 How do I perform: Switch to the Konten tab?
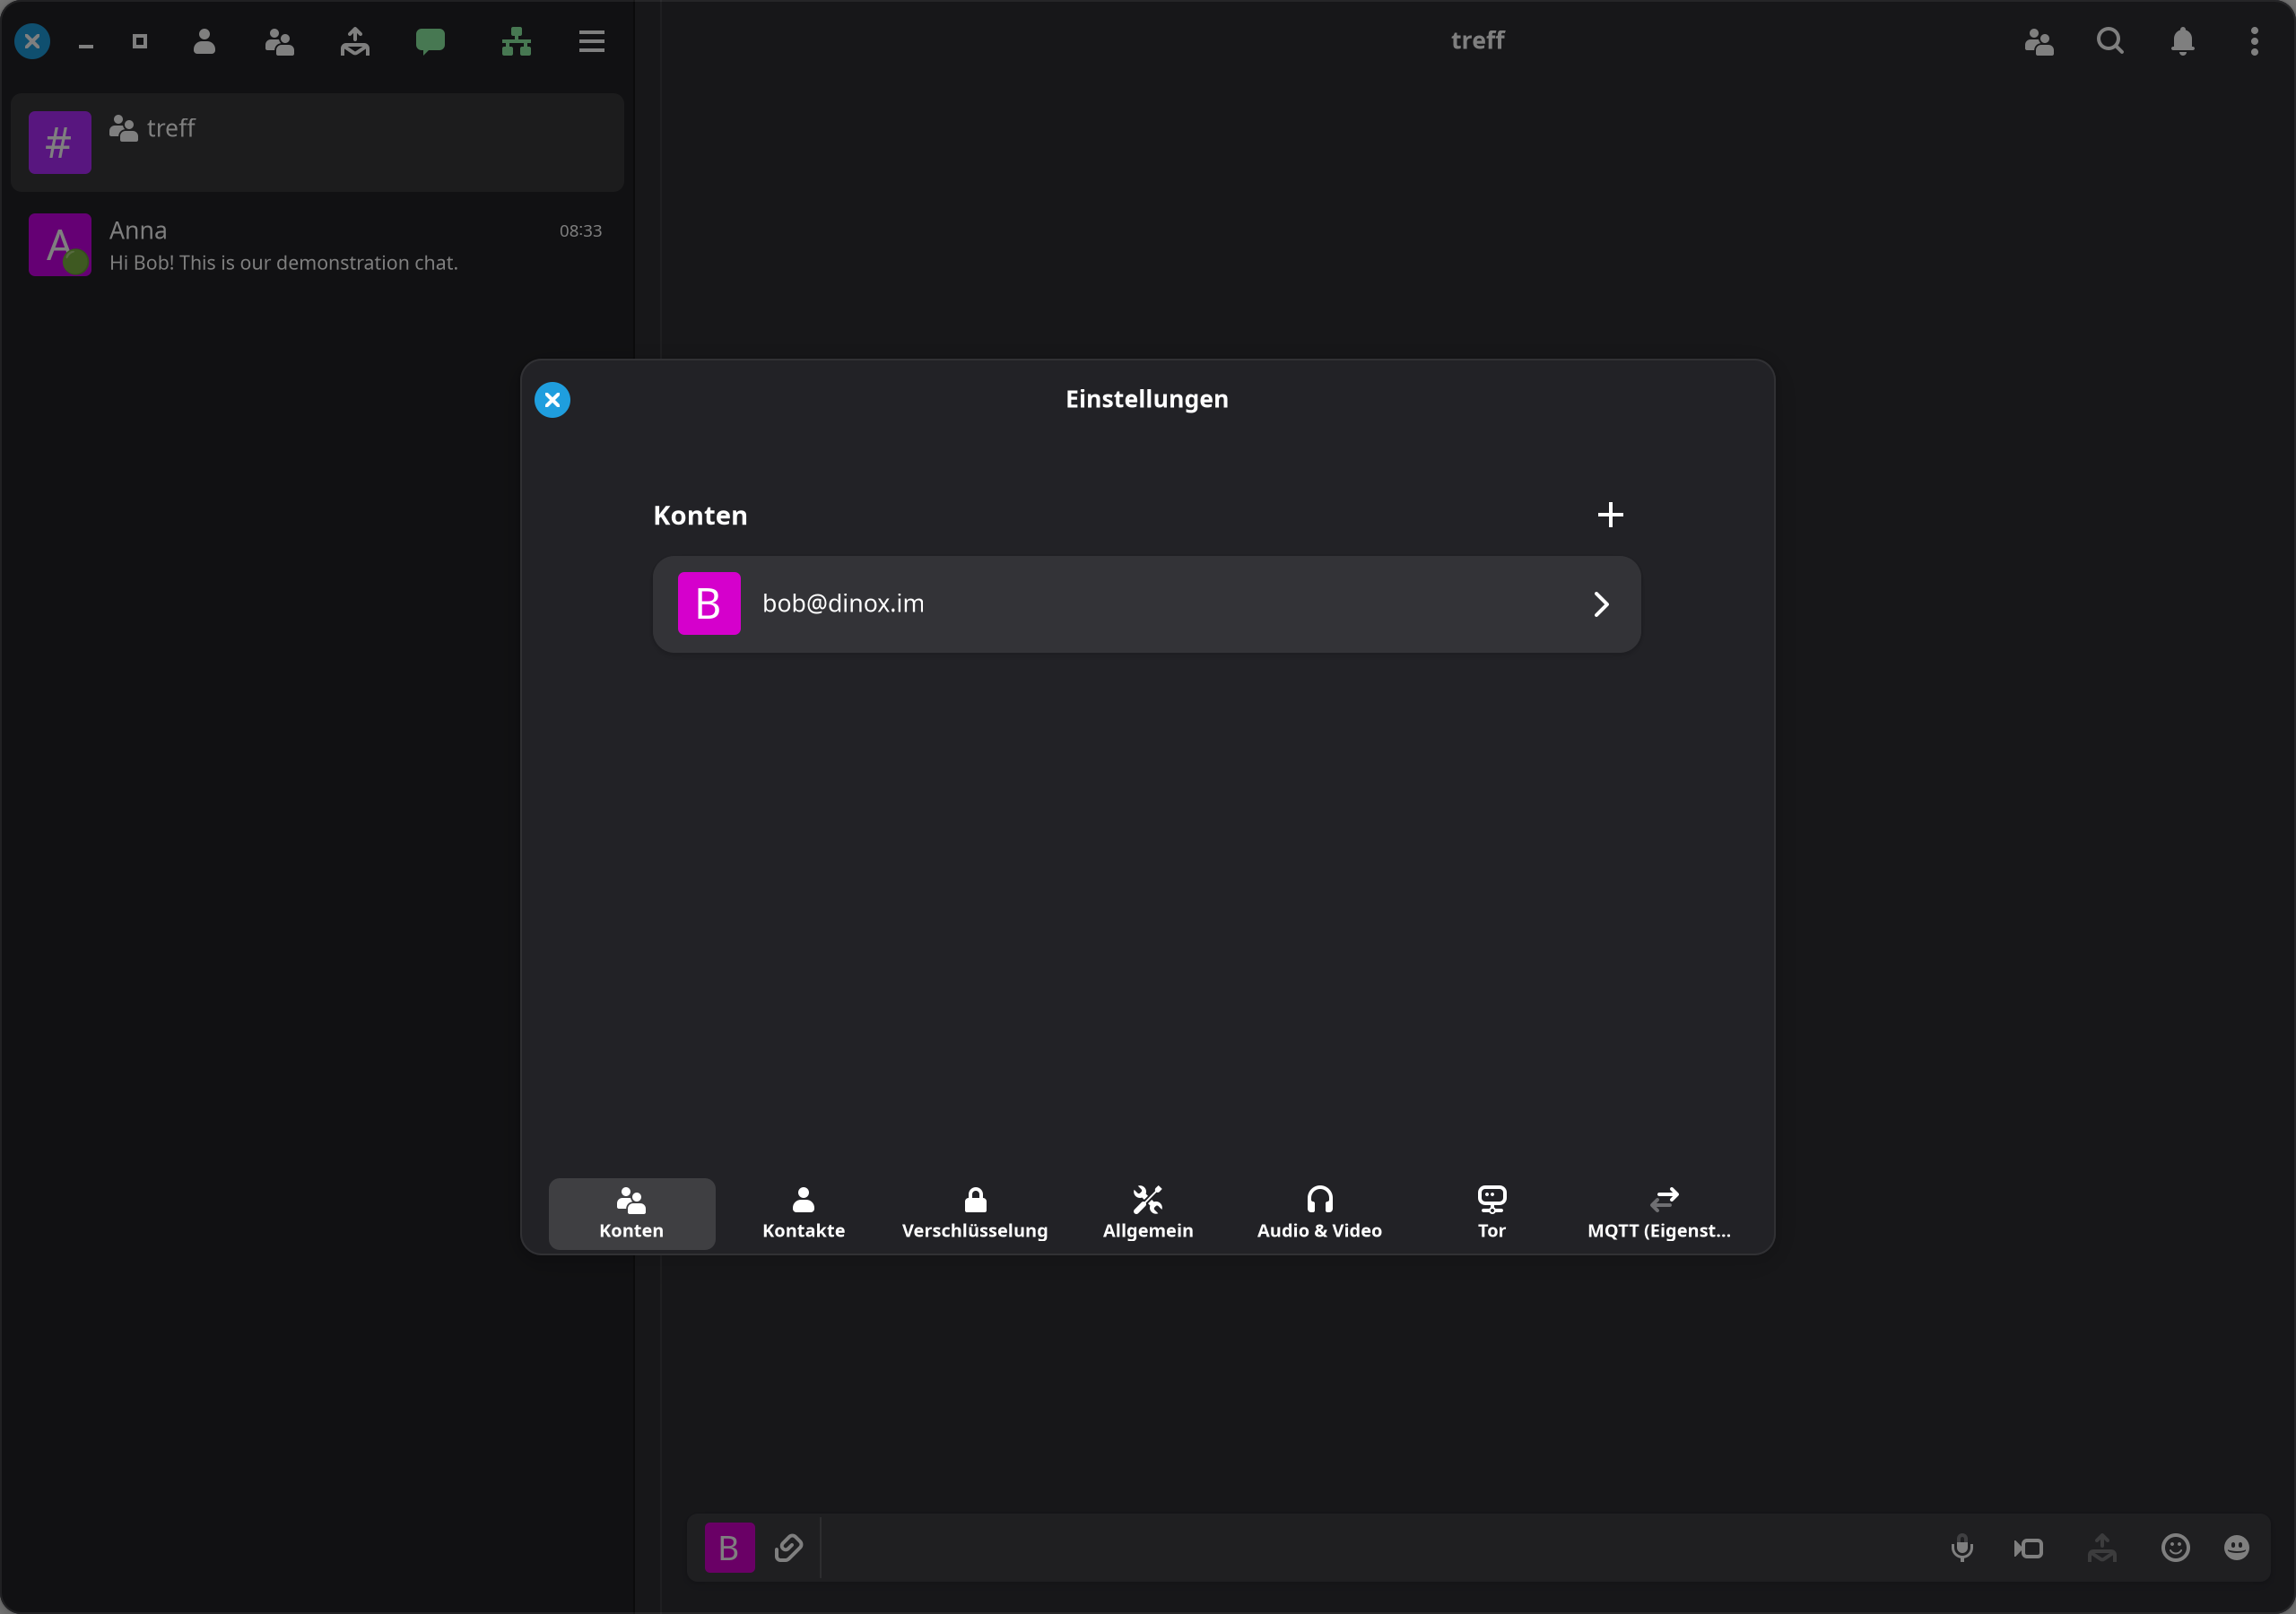point(631,1213)
